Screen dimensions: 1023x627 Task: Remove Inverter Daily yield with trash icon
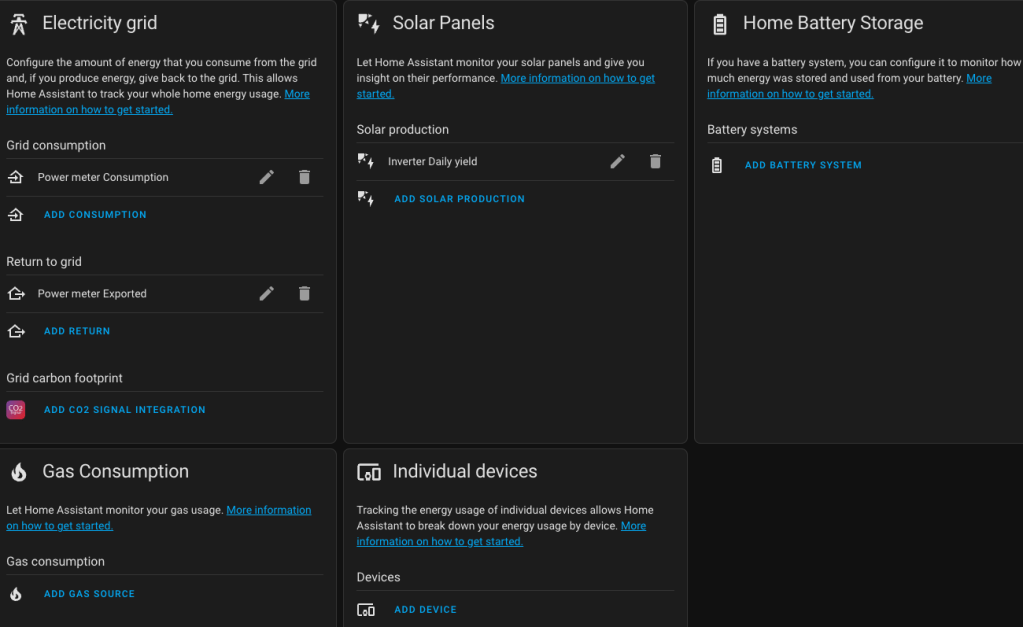click(655, 161)
